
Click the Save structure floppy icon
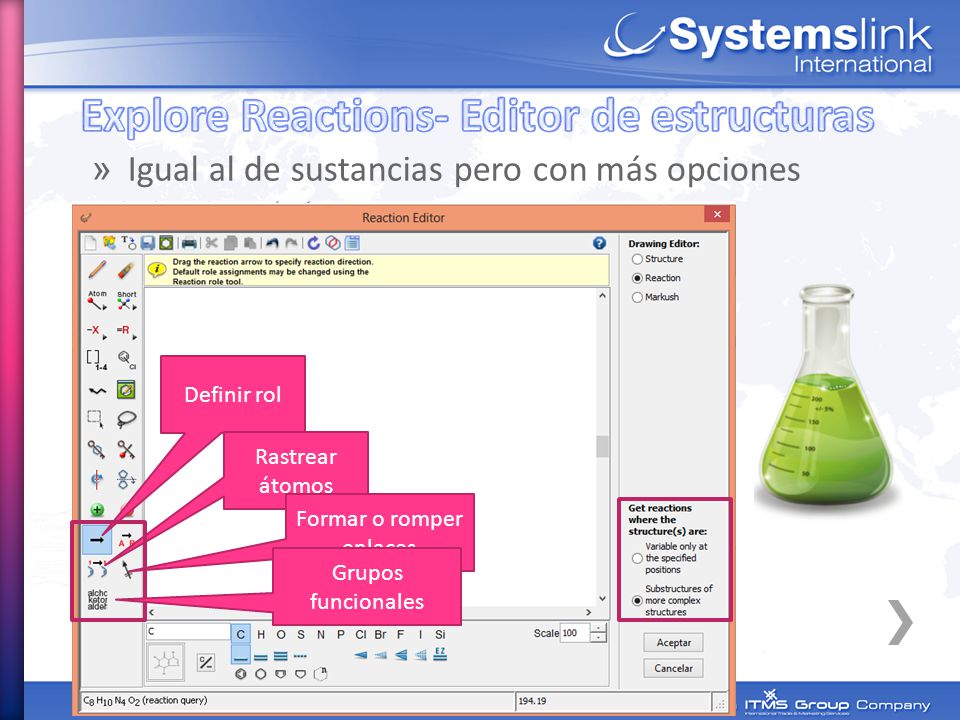click(x=147, y=243)
